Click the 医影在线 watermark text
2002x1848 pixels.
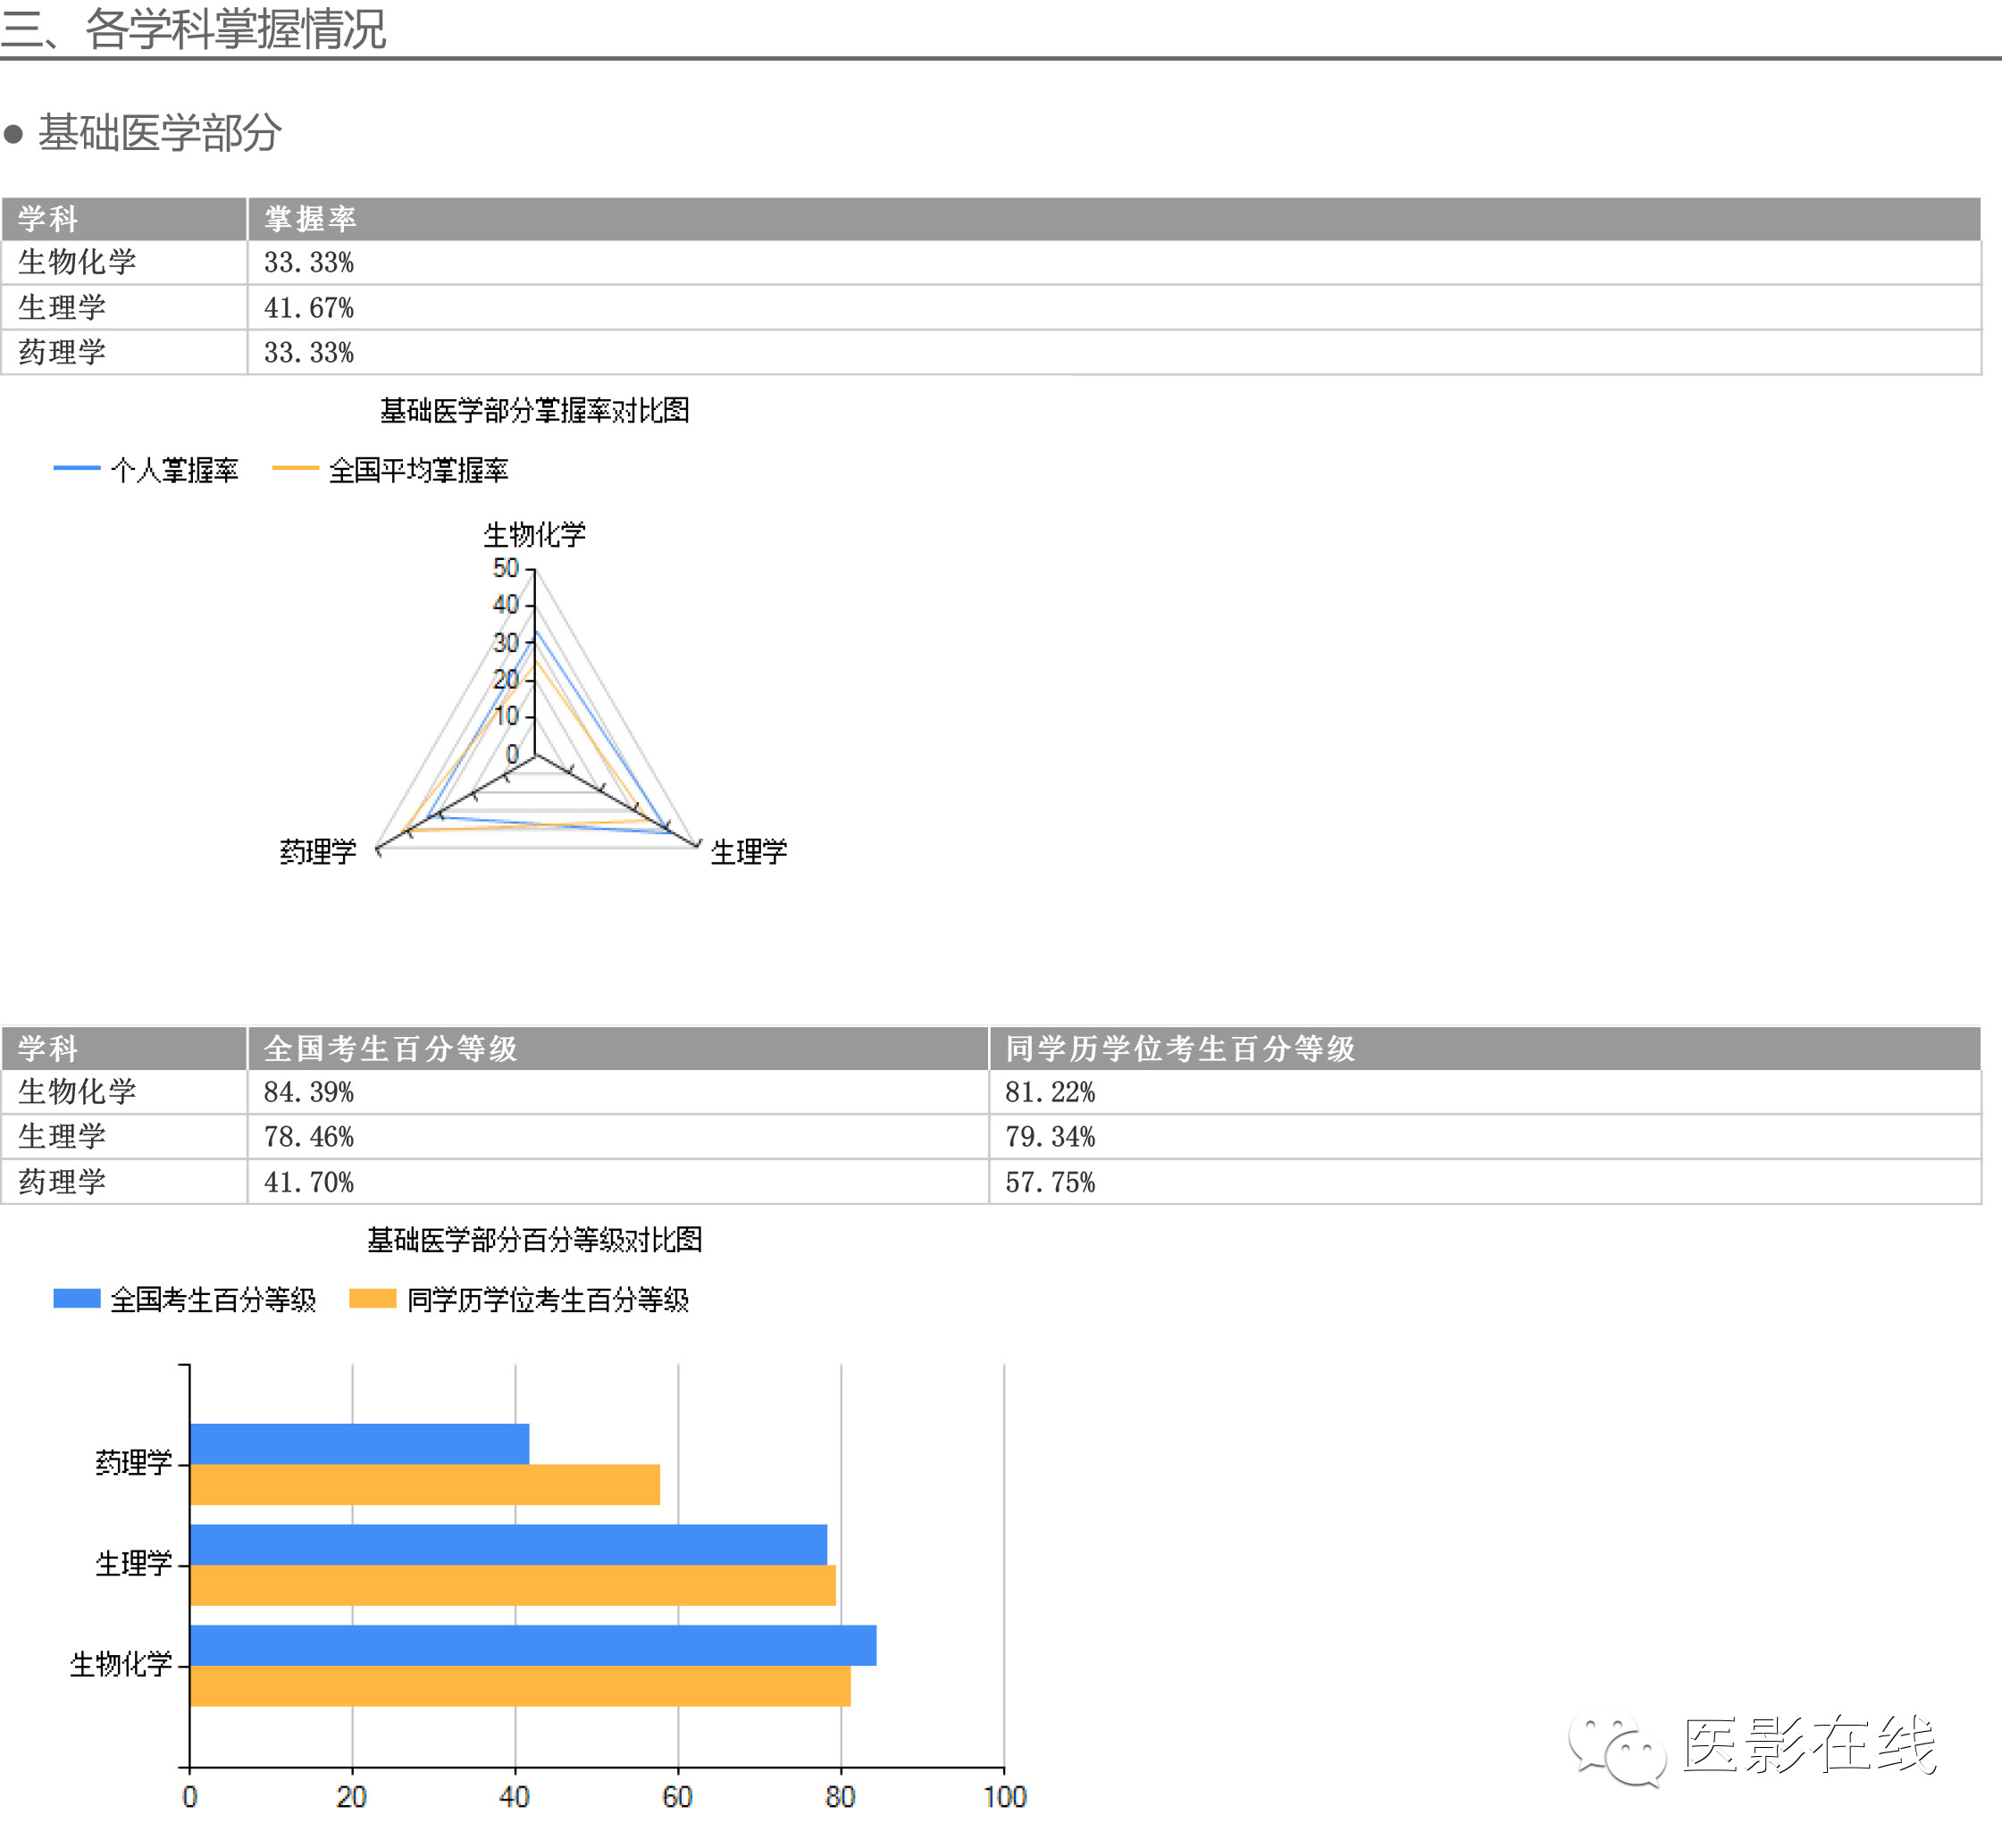(1810, 1745)
